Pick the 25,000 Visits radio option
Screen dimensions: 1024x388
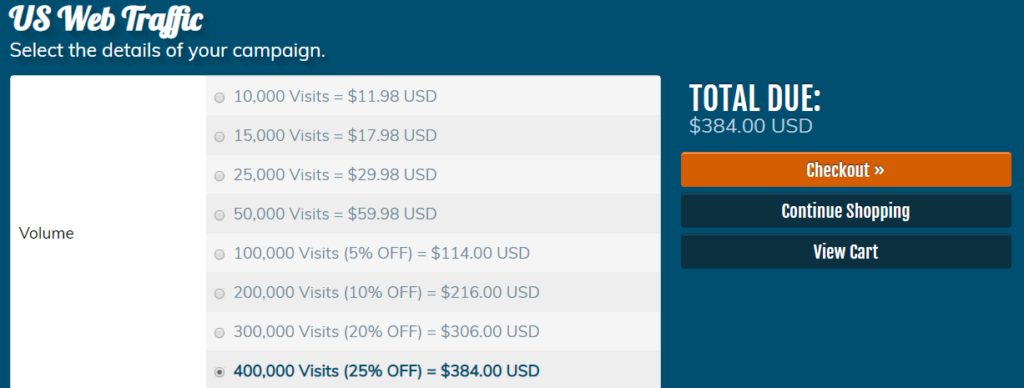coord(219,176)
